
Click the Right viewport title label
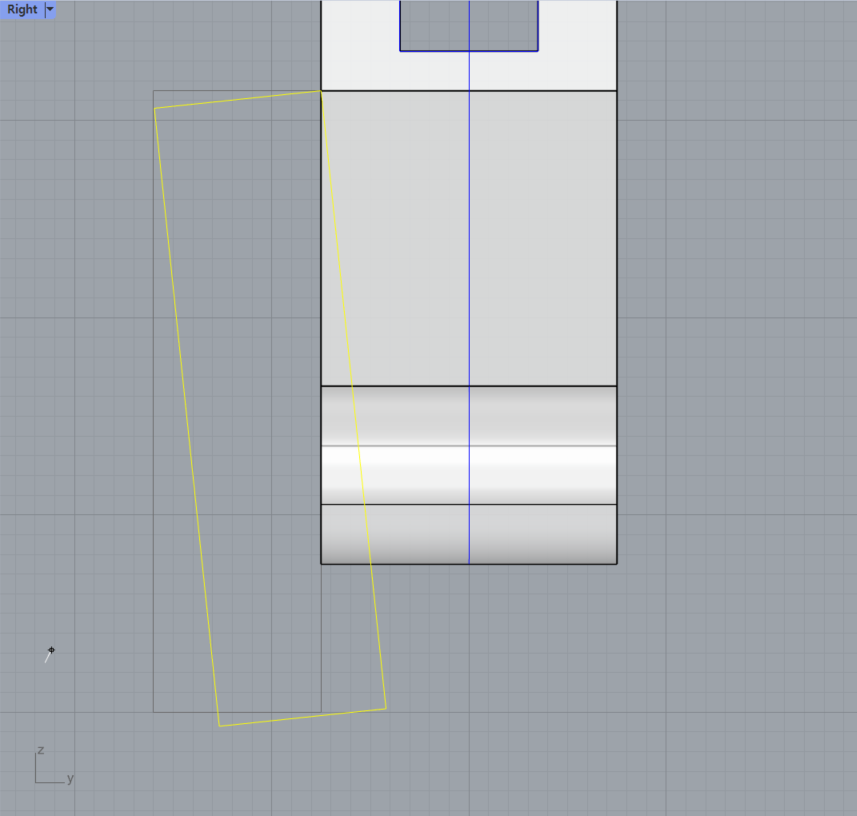click(x=22, y=9)
